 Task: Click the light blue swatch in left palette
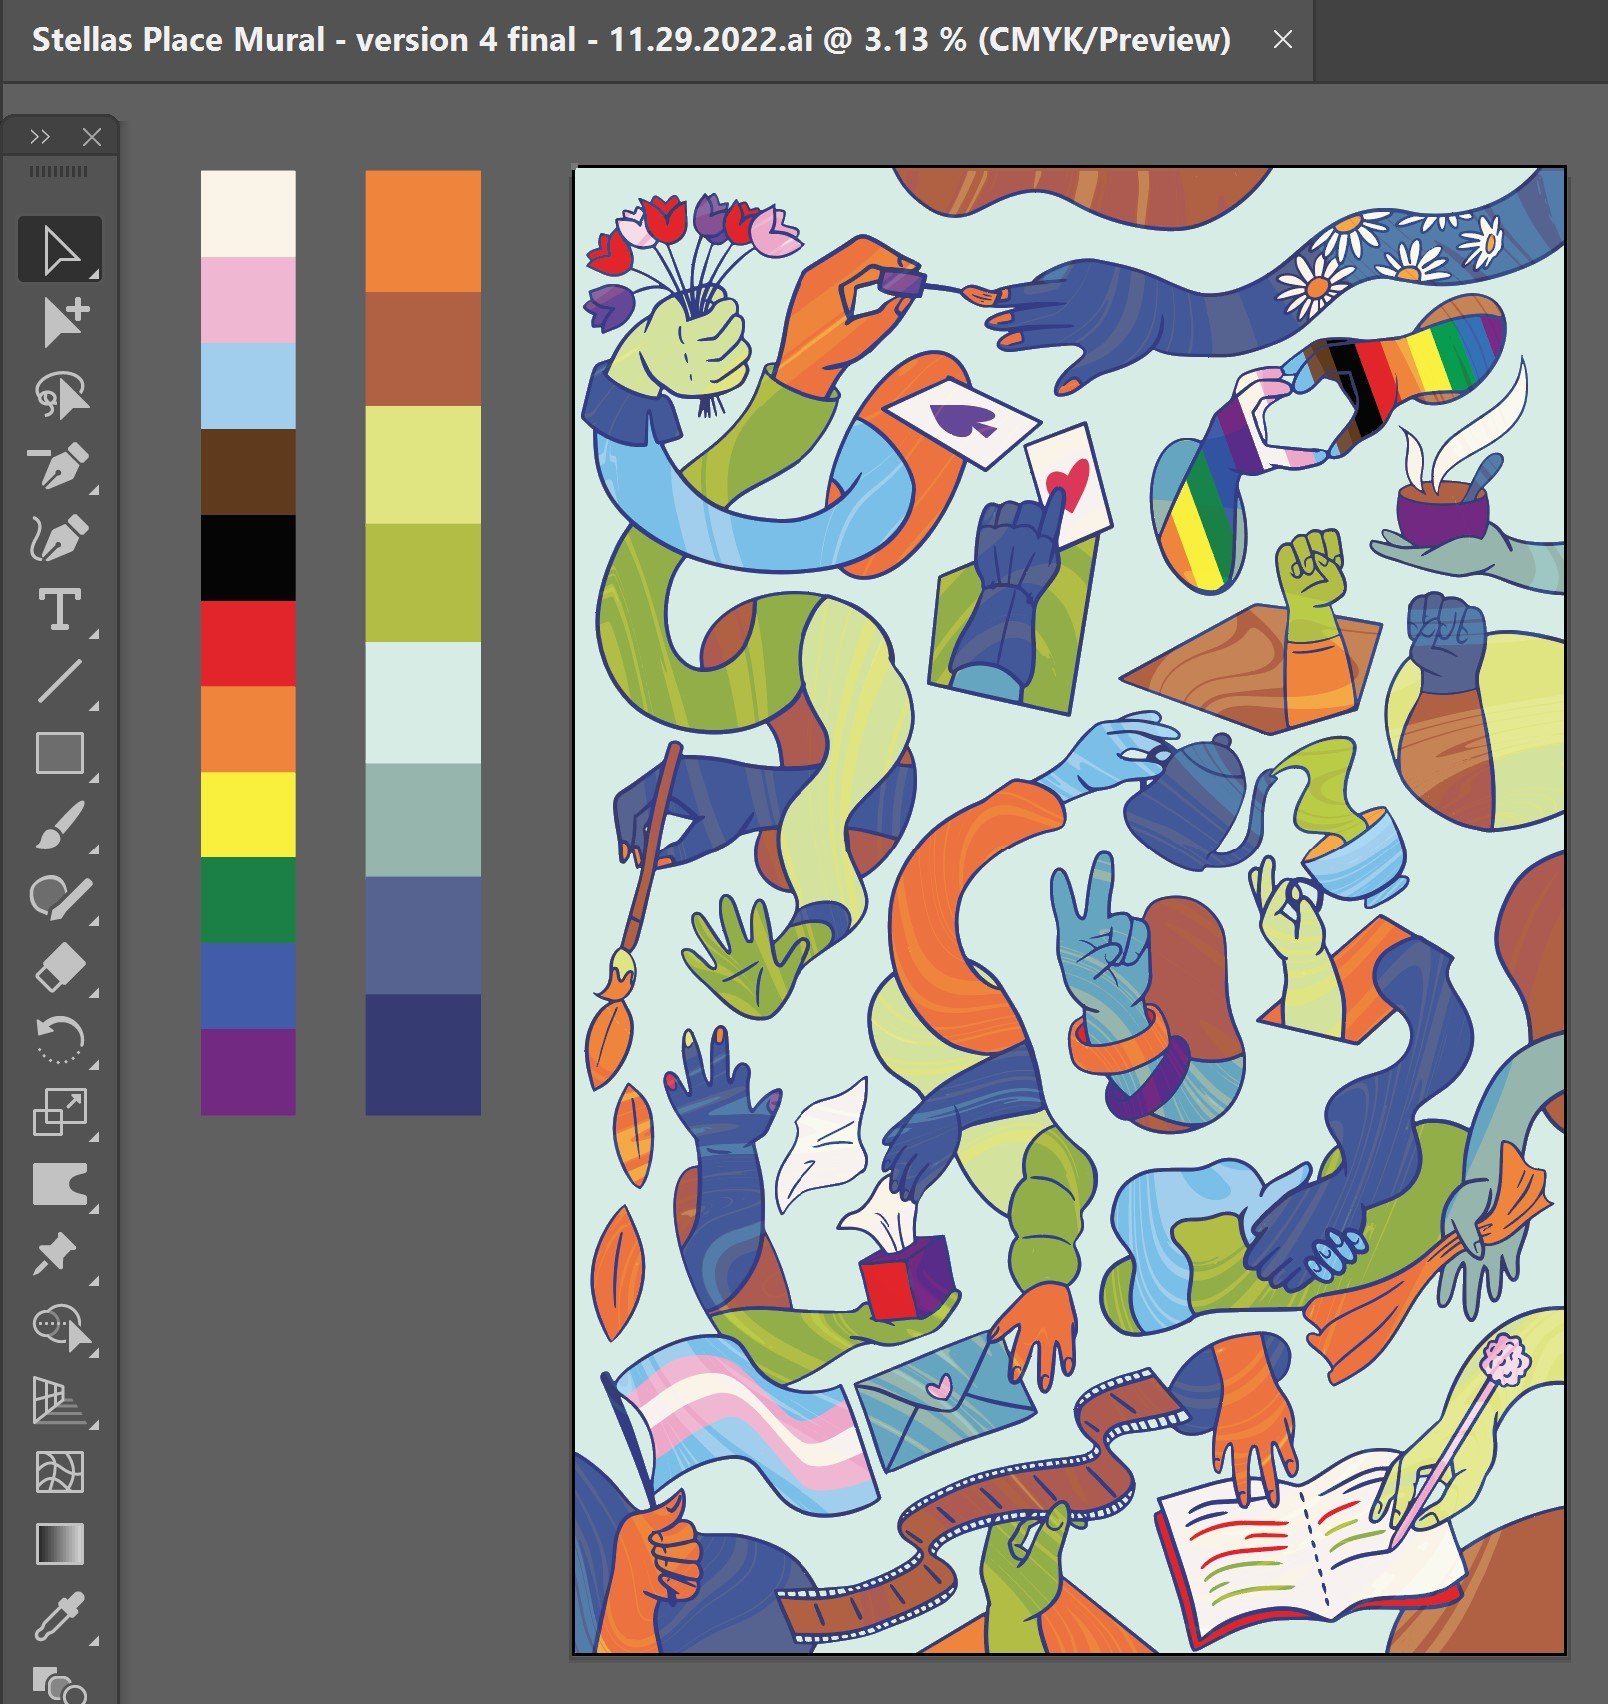pos(248,386)
